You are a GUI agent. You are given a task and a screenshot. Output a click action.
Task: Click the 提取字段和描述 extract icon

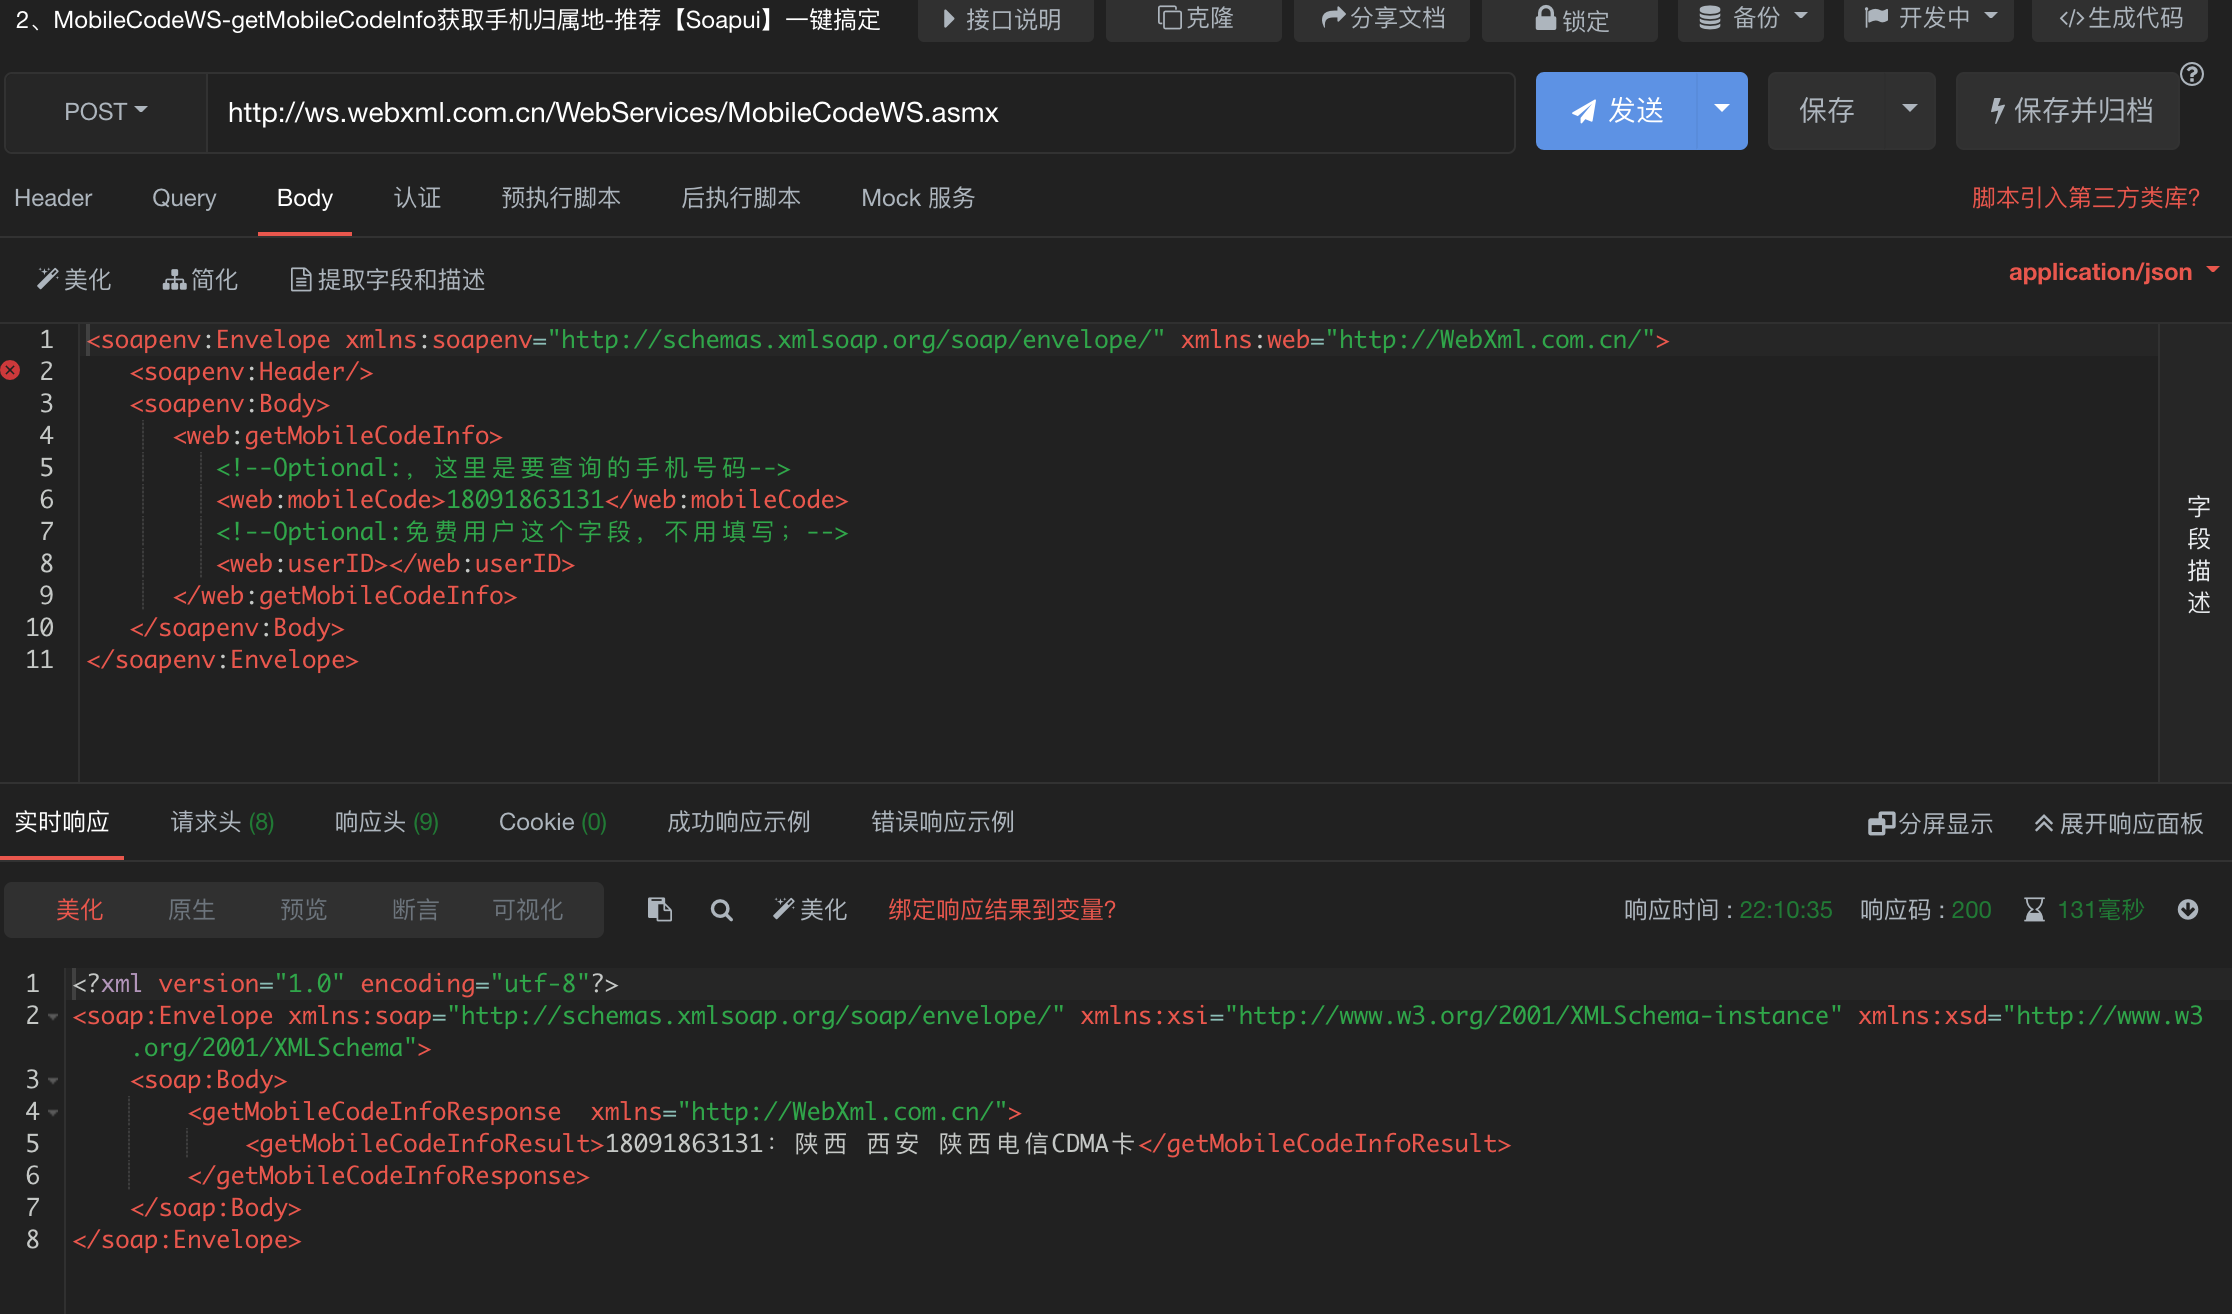pos(388,280)
